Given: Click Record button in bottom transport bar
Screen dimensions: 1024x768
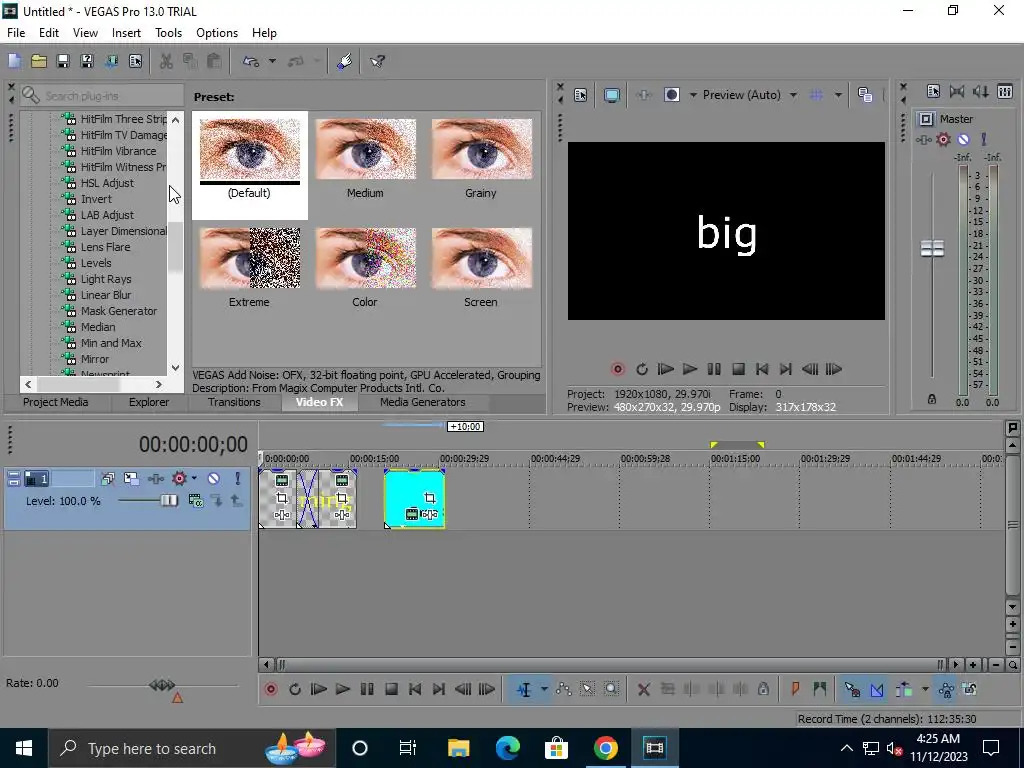Looking at the screenshot, I should [270, 689].
